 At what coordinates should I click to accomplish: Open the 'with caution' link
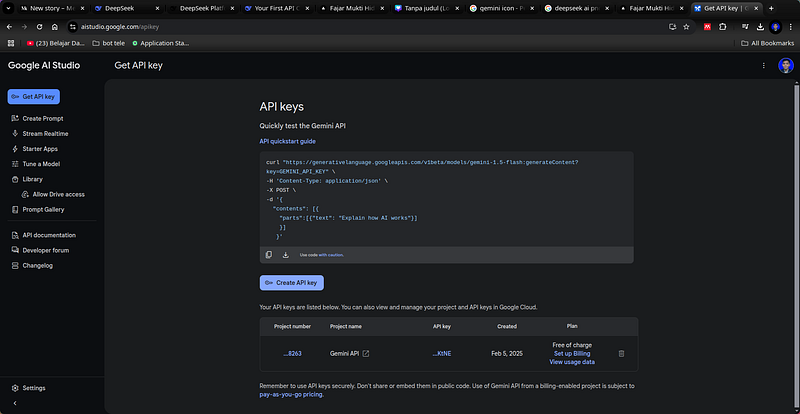(331, 255)
